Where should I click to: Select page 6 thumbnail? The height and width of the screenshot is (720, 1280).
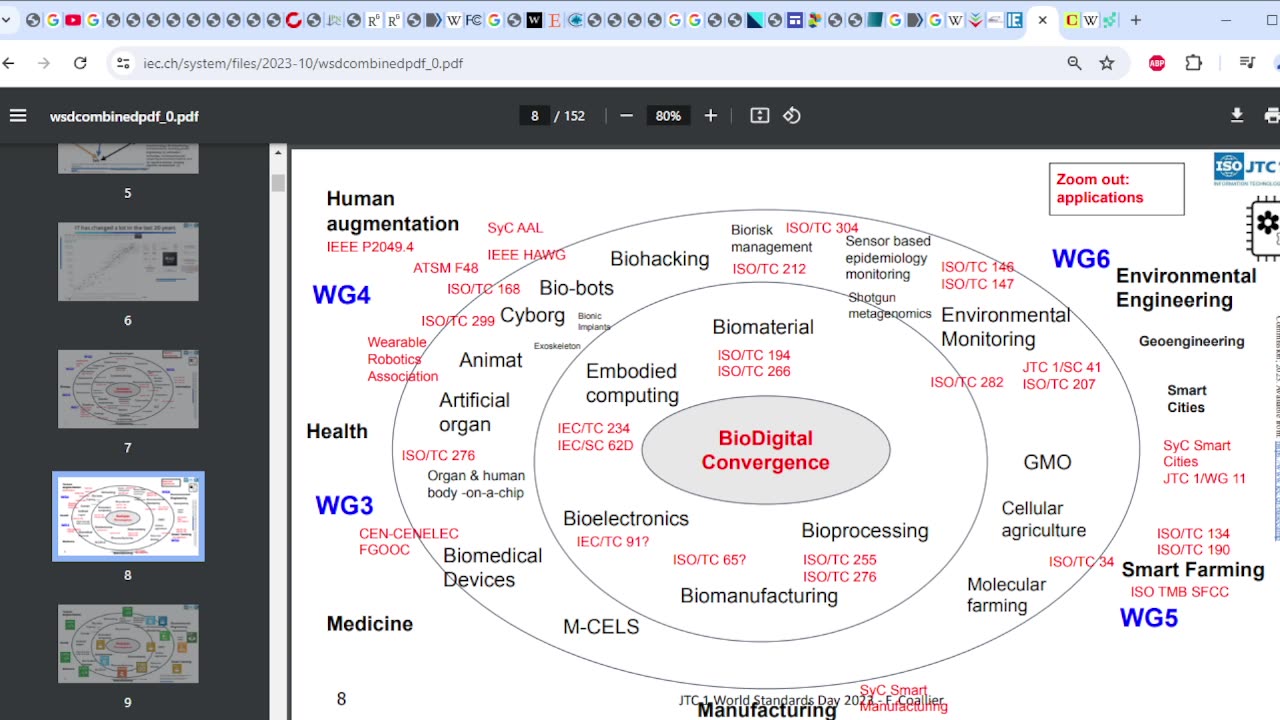128,262
